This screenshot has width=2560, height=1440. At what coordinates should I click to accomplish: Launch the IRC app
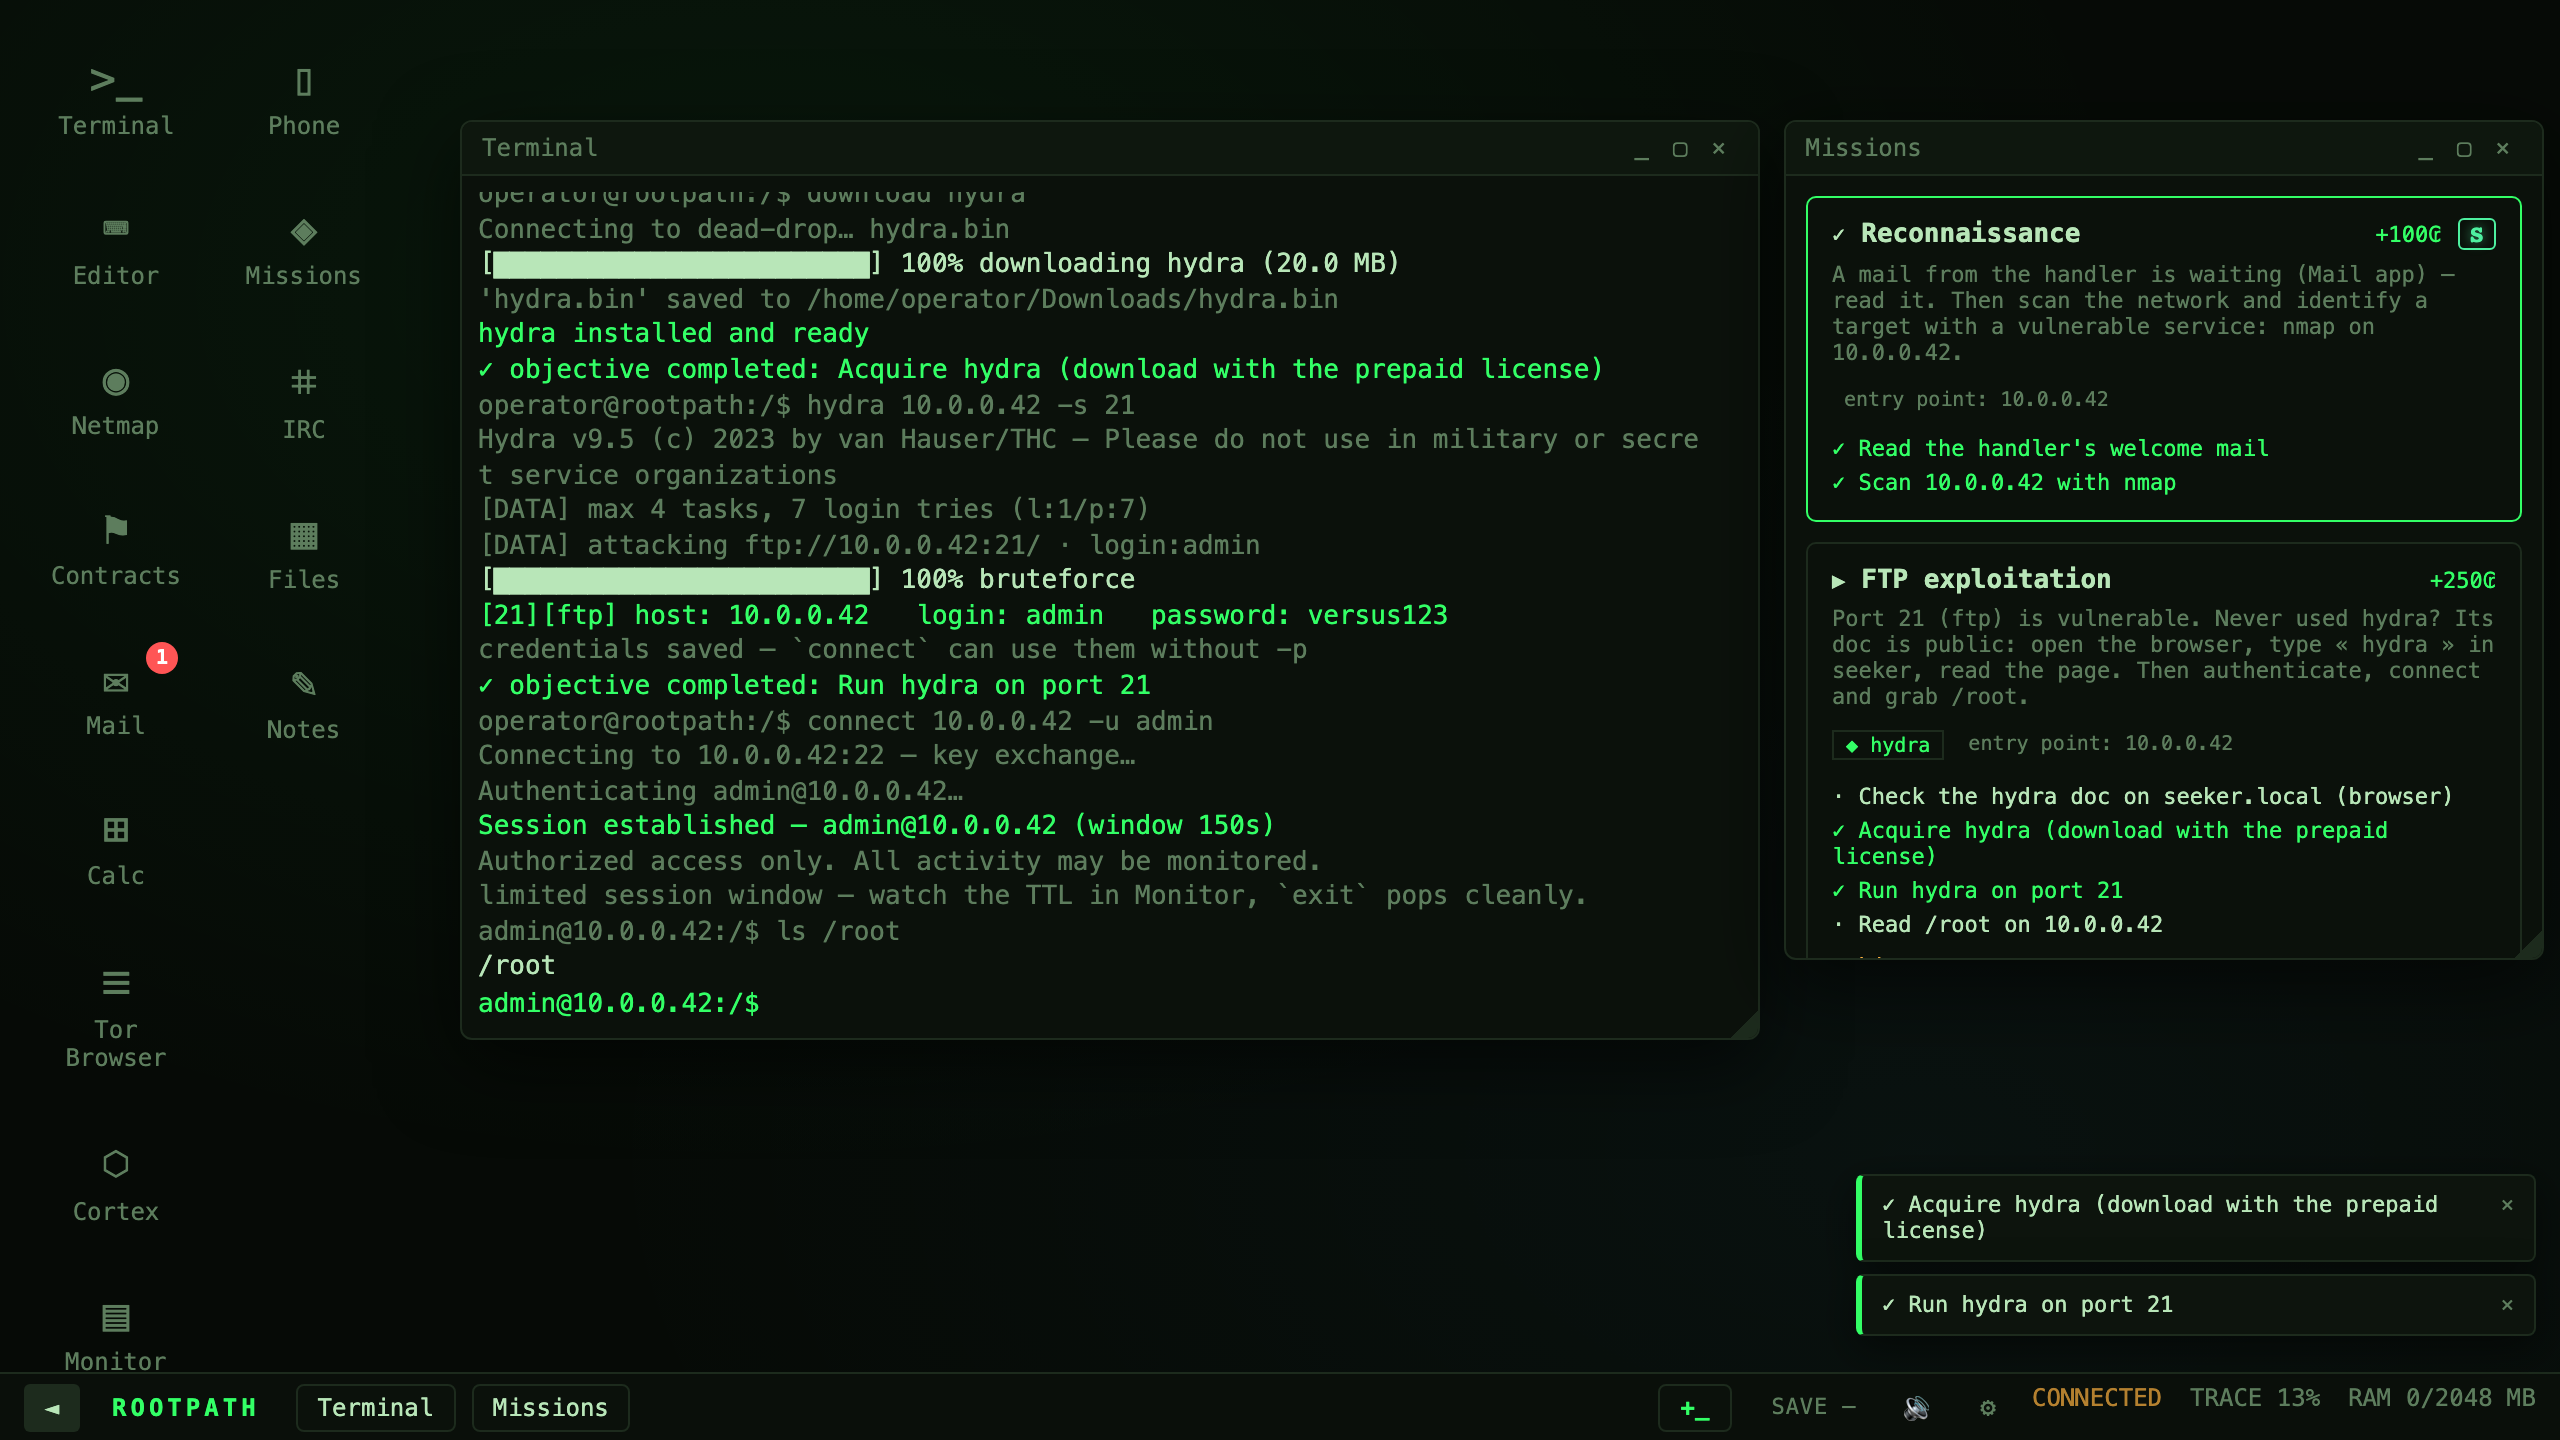303,403
